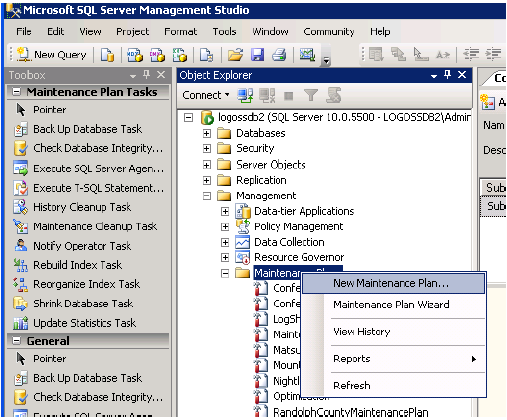507x420 pixels.
Task: Select Rebuild Index Task
Action: (68, 265)
